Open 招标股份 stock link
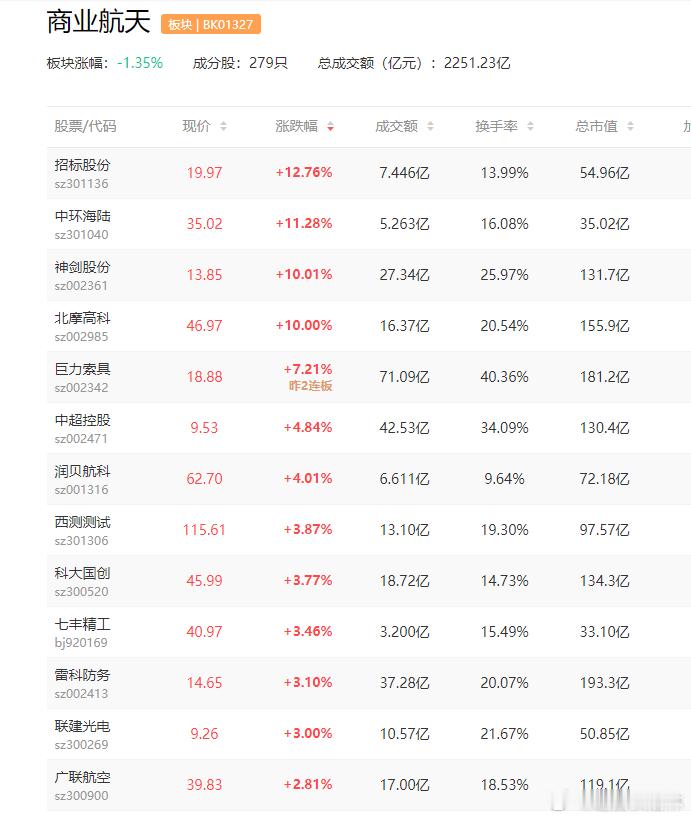The height and width of the screenshot is (819, 691). click(82, 165)
